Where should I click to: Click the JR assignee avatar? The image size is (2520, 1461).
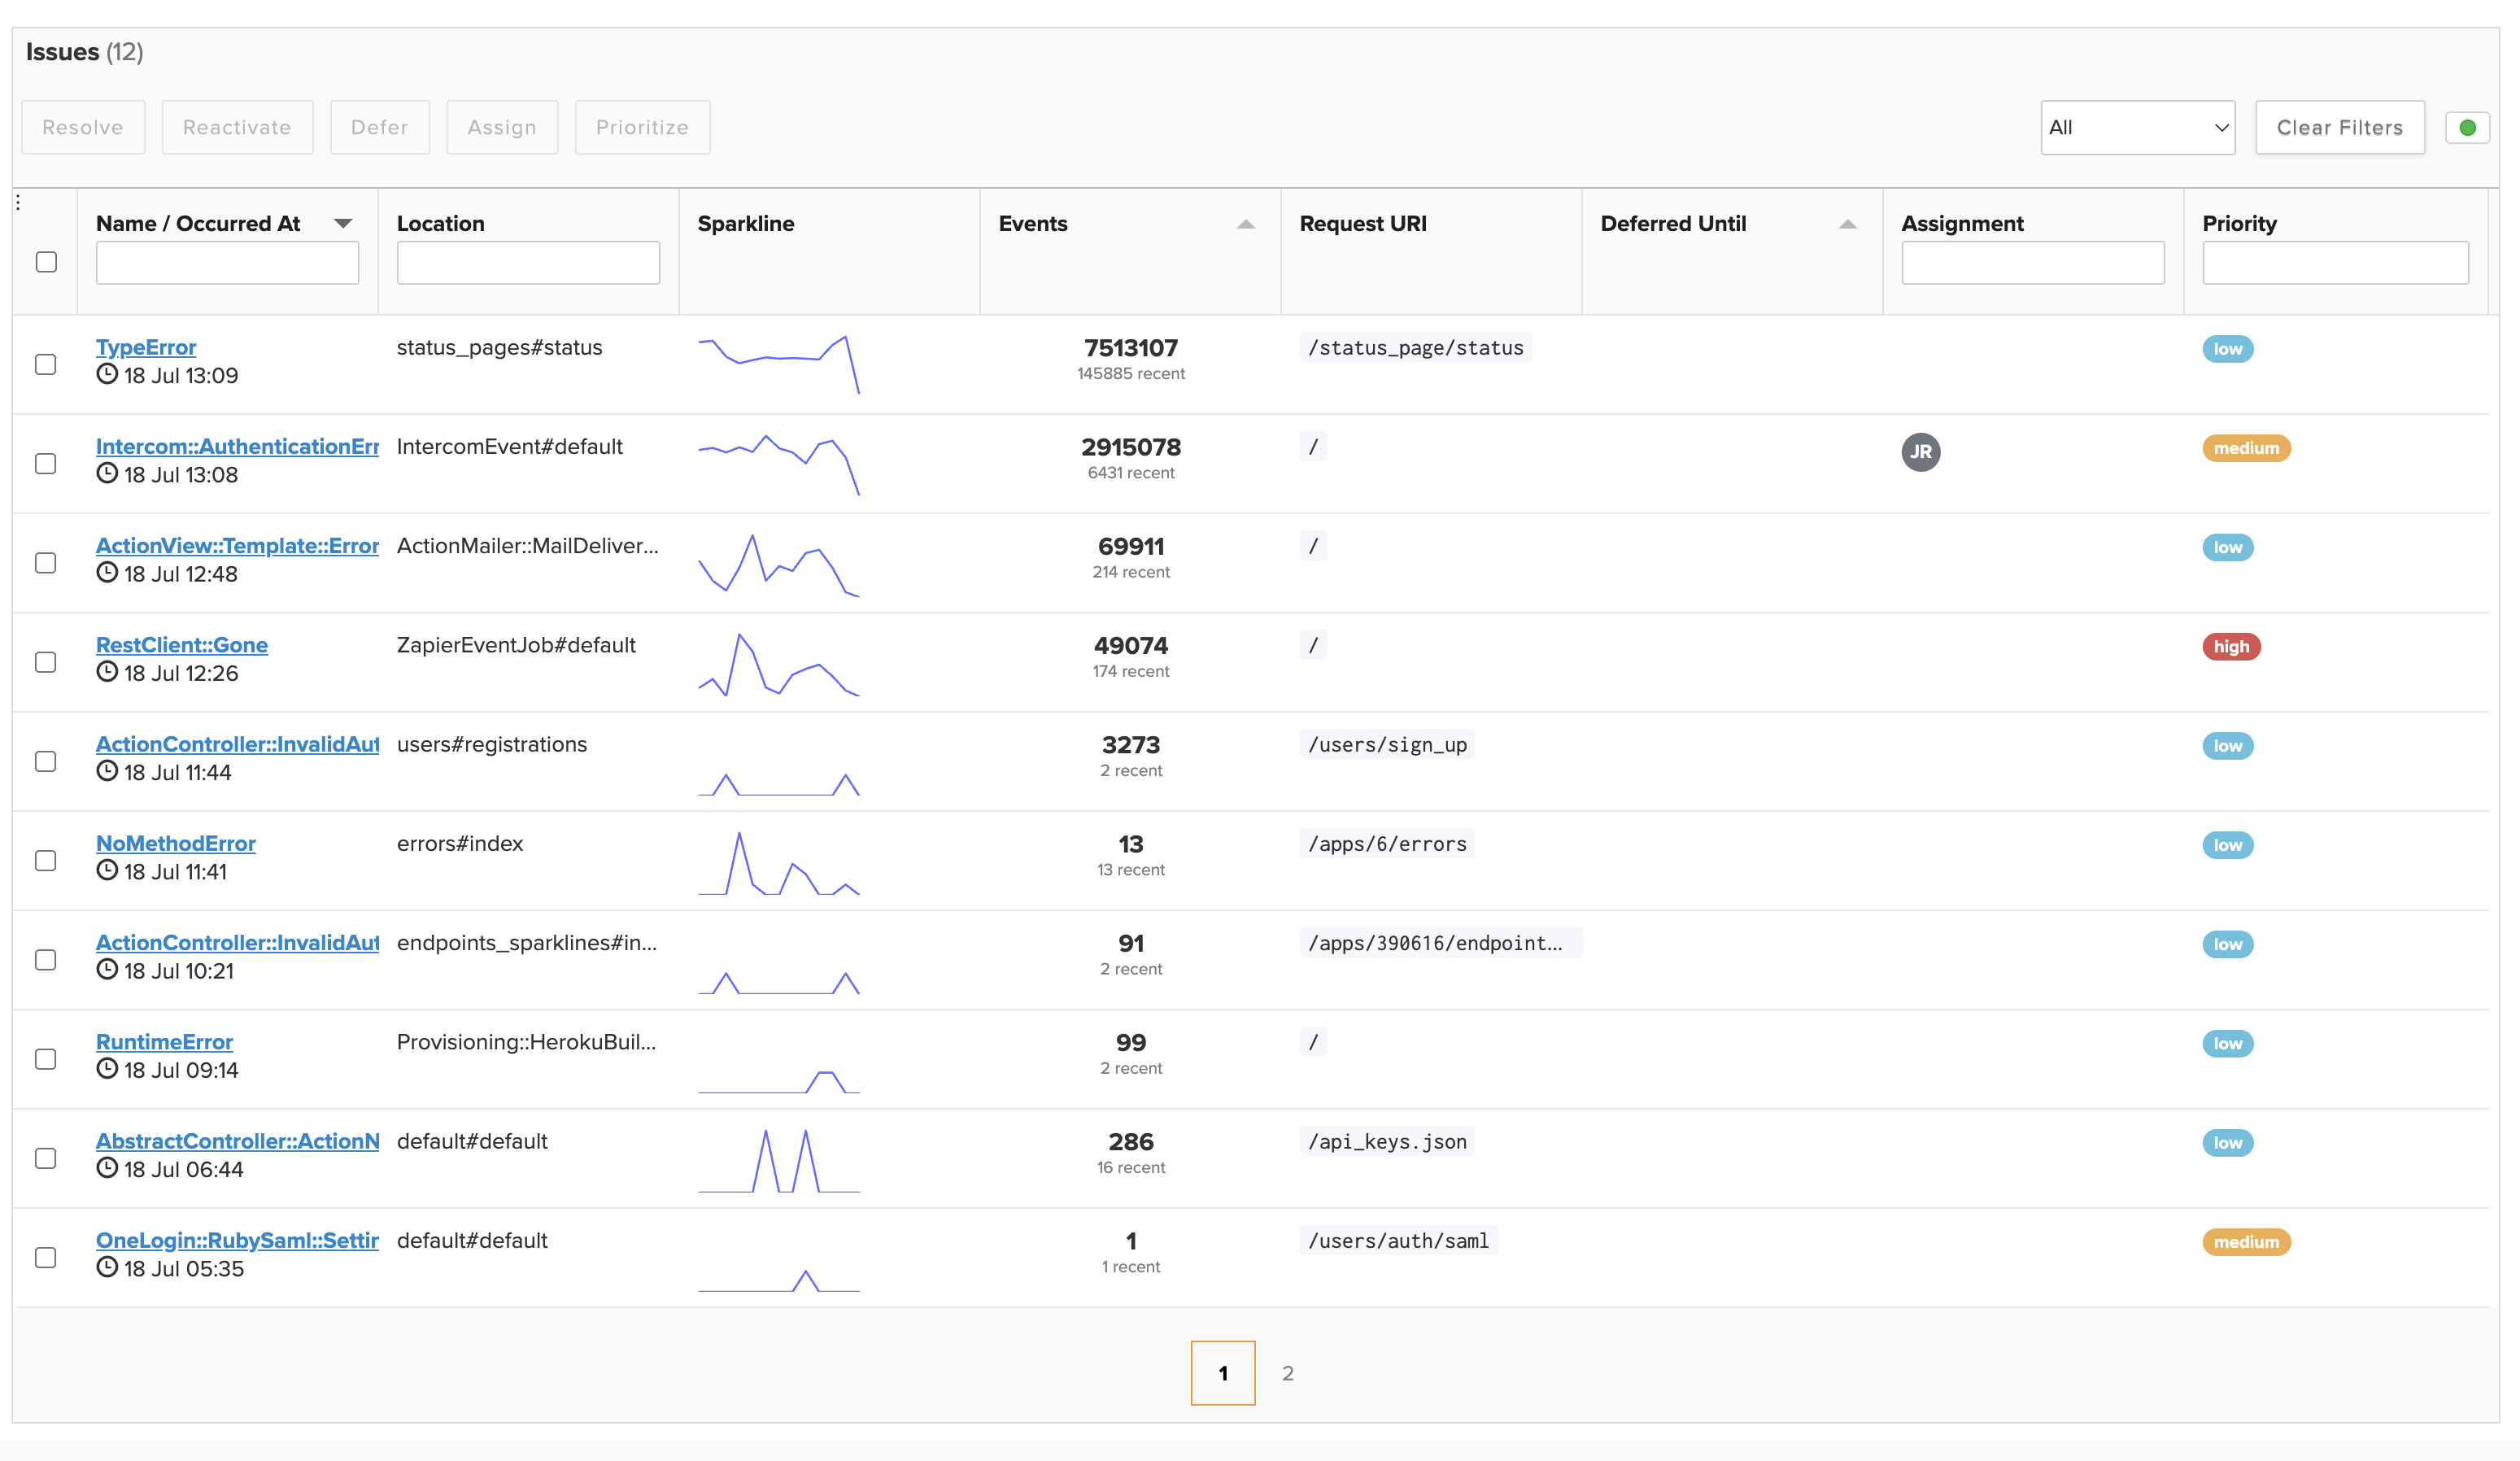[x=1921, y=452]
